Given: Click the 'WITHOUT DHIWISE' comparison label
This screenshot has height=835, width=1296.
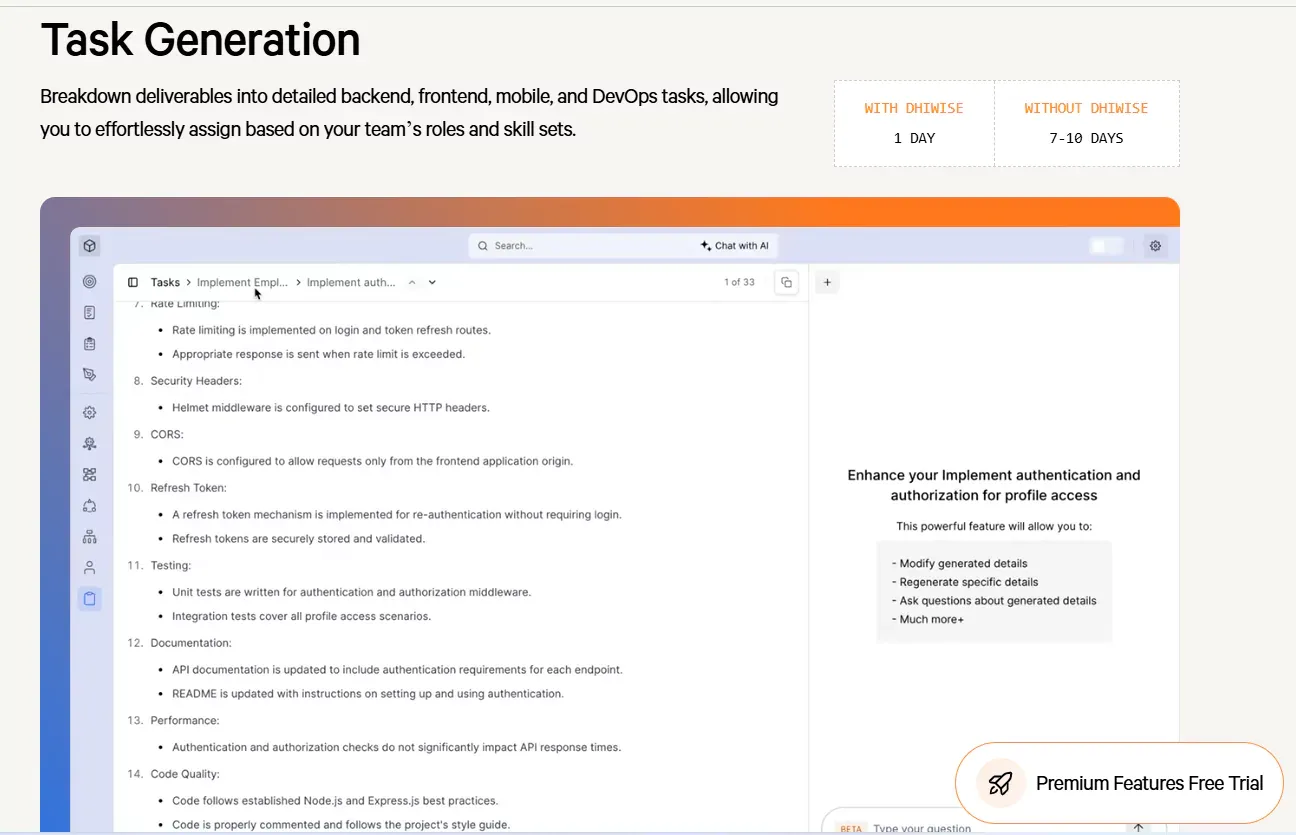Looking at the screenshot, I should pos(1086,108).
